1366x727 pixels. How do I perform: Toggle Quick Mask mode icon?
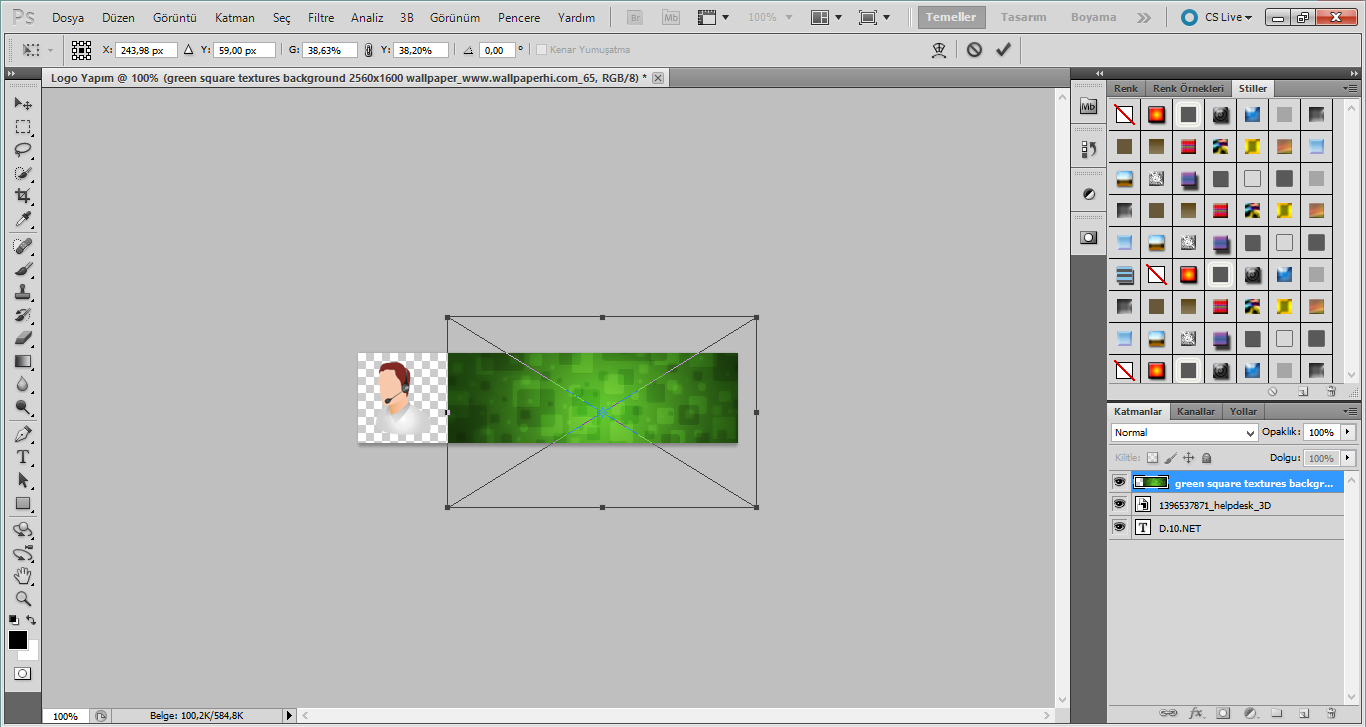(23, 674)
